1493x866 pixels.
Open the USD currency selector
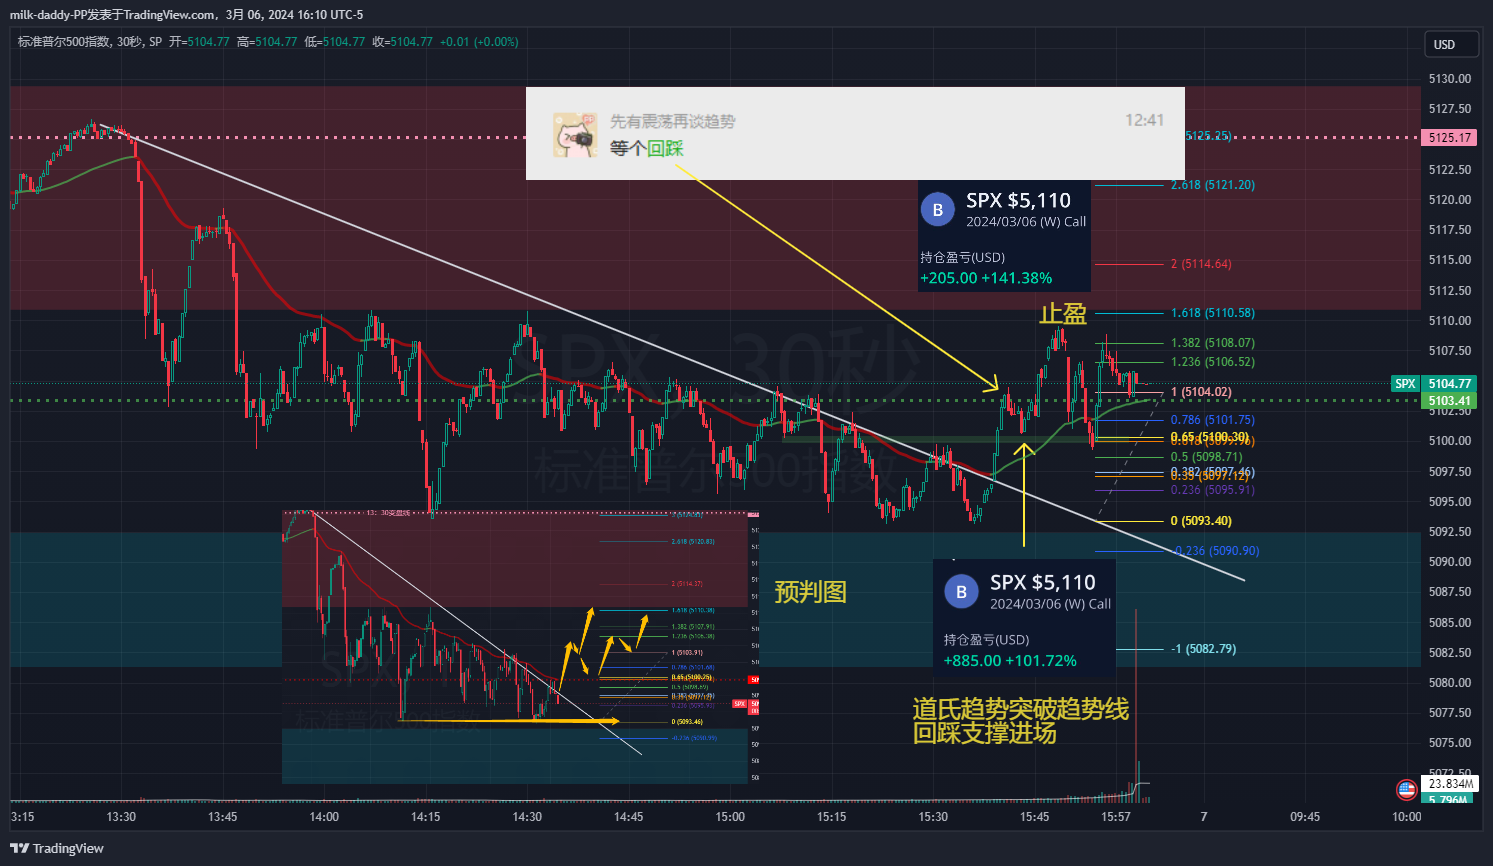(x=1444, y=44)
